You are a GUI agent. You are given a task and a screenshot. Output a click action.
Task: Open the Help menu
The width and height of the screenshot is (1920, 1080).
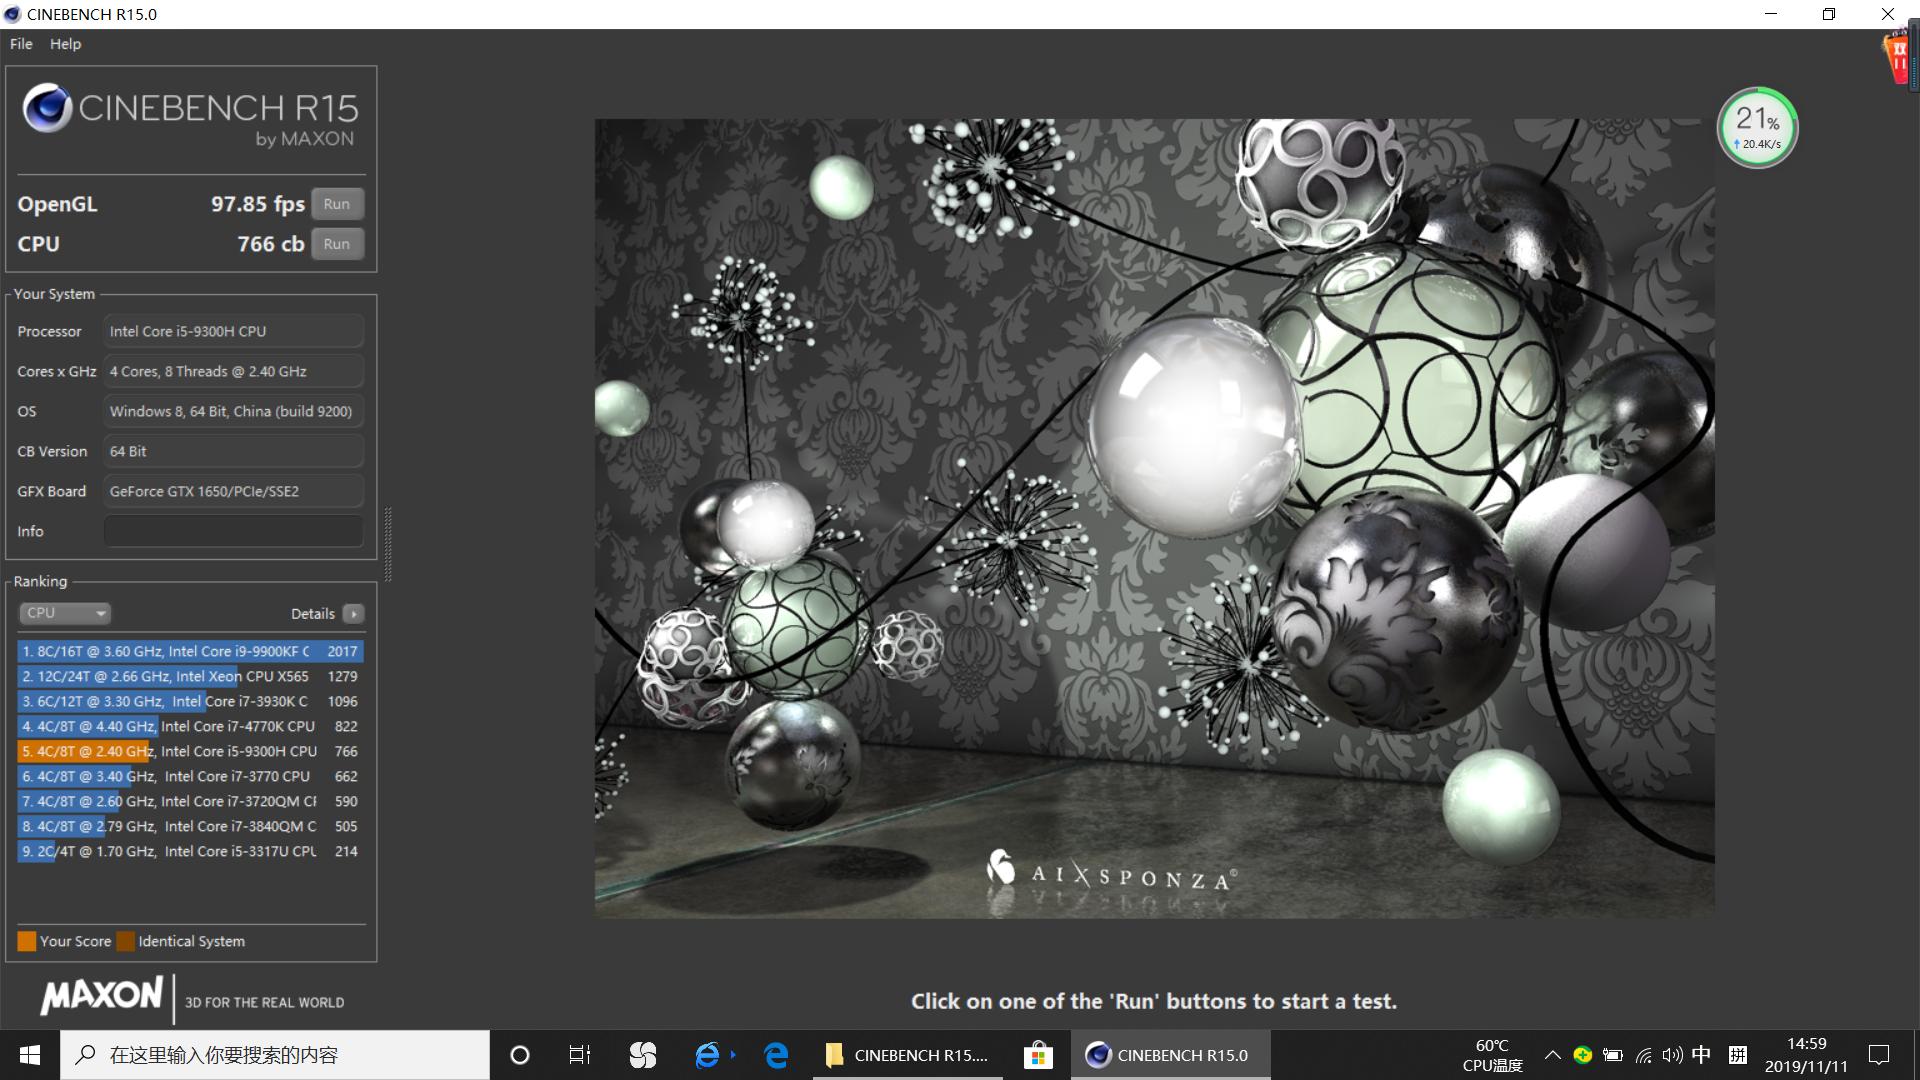click(65, 44)
